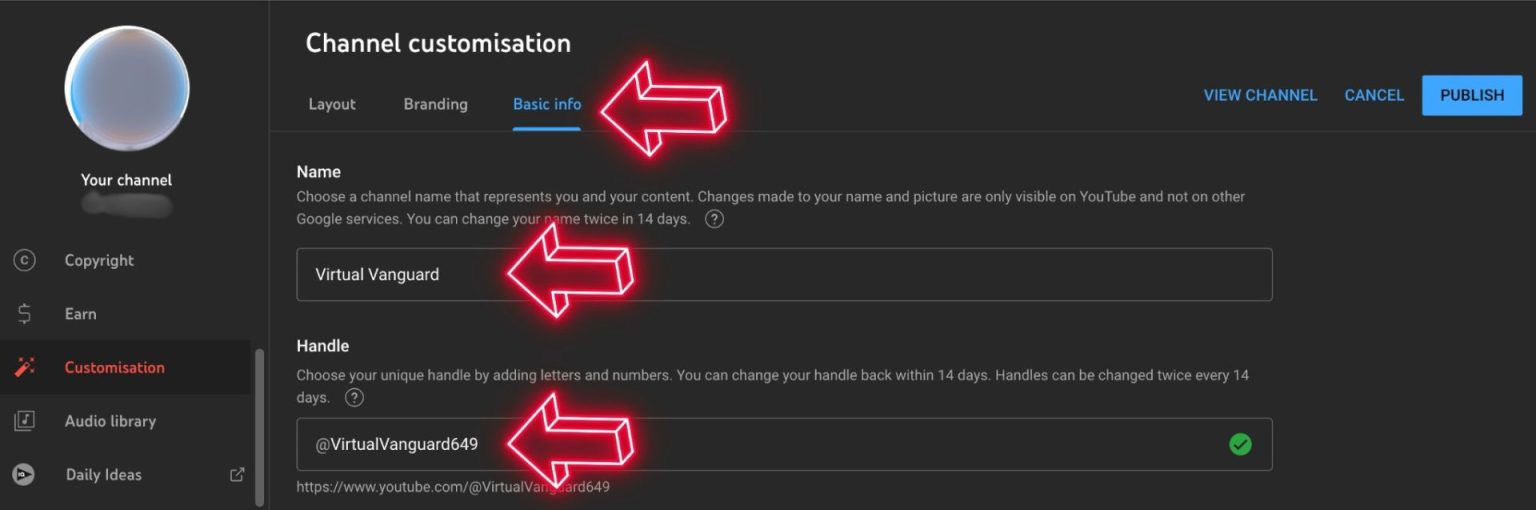Click the Earn dollar sign icon
This screenshot has width=1536, height=510.
coord(24,314)
